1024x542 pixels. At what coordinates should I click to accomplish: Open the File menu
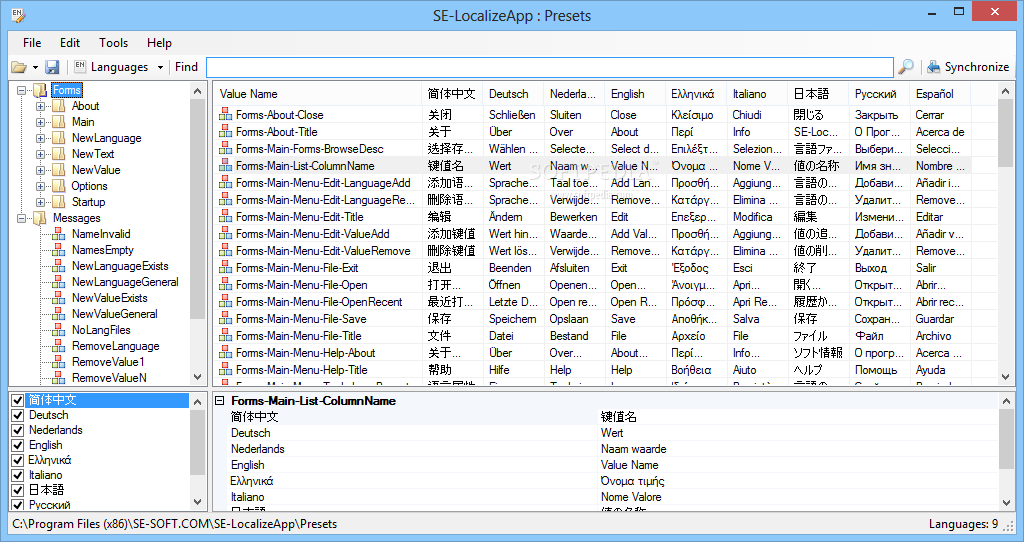(x=32, y=42)
